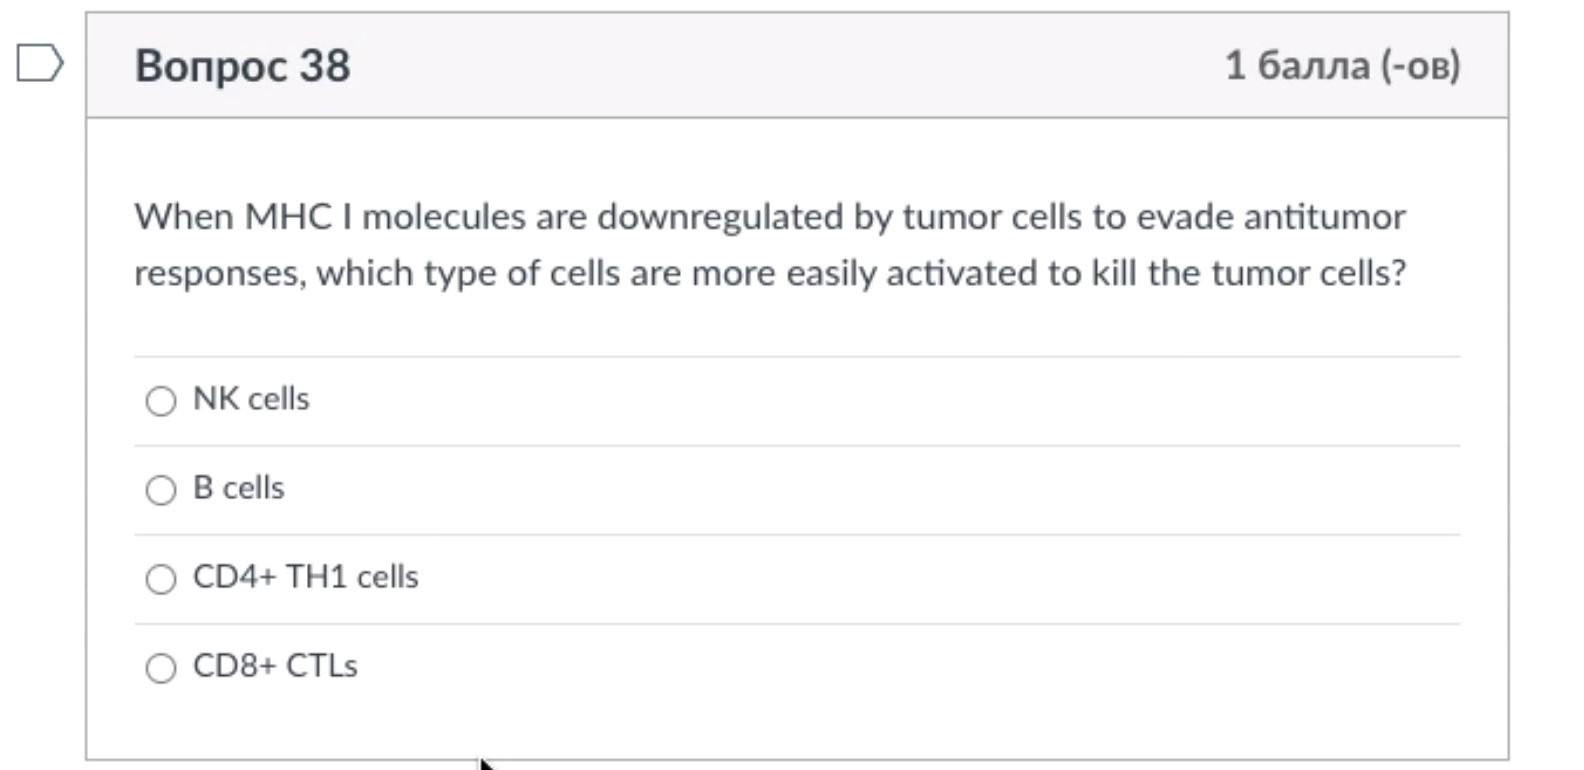Pick the CD4+ TH1 cells radio button
The image size is (1584, 770).
point(161,579)
